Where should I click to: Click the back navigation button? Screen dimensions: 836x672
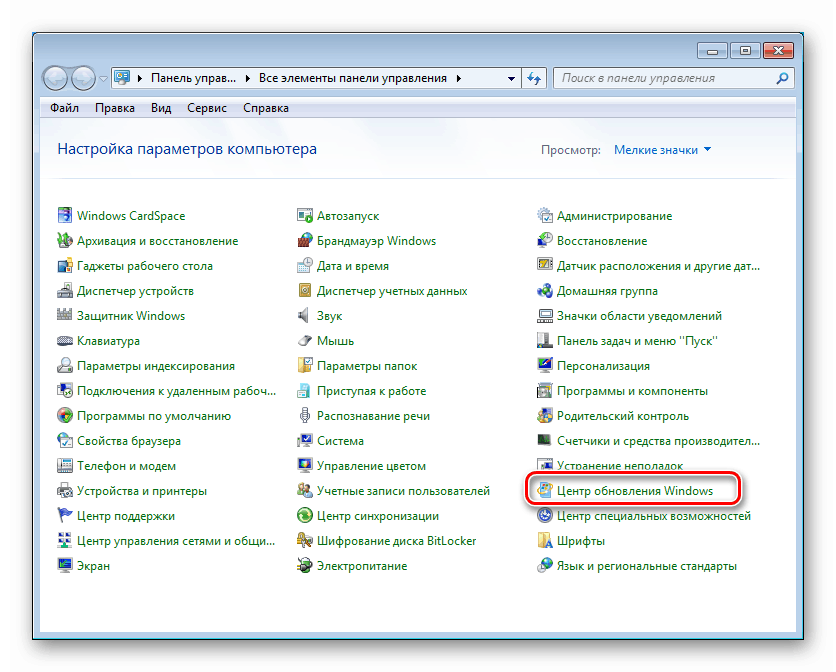click(53, 77)
